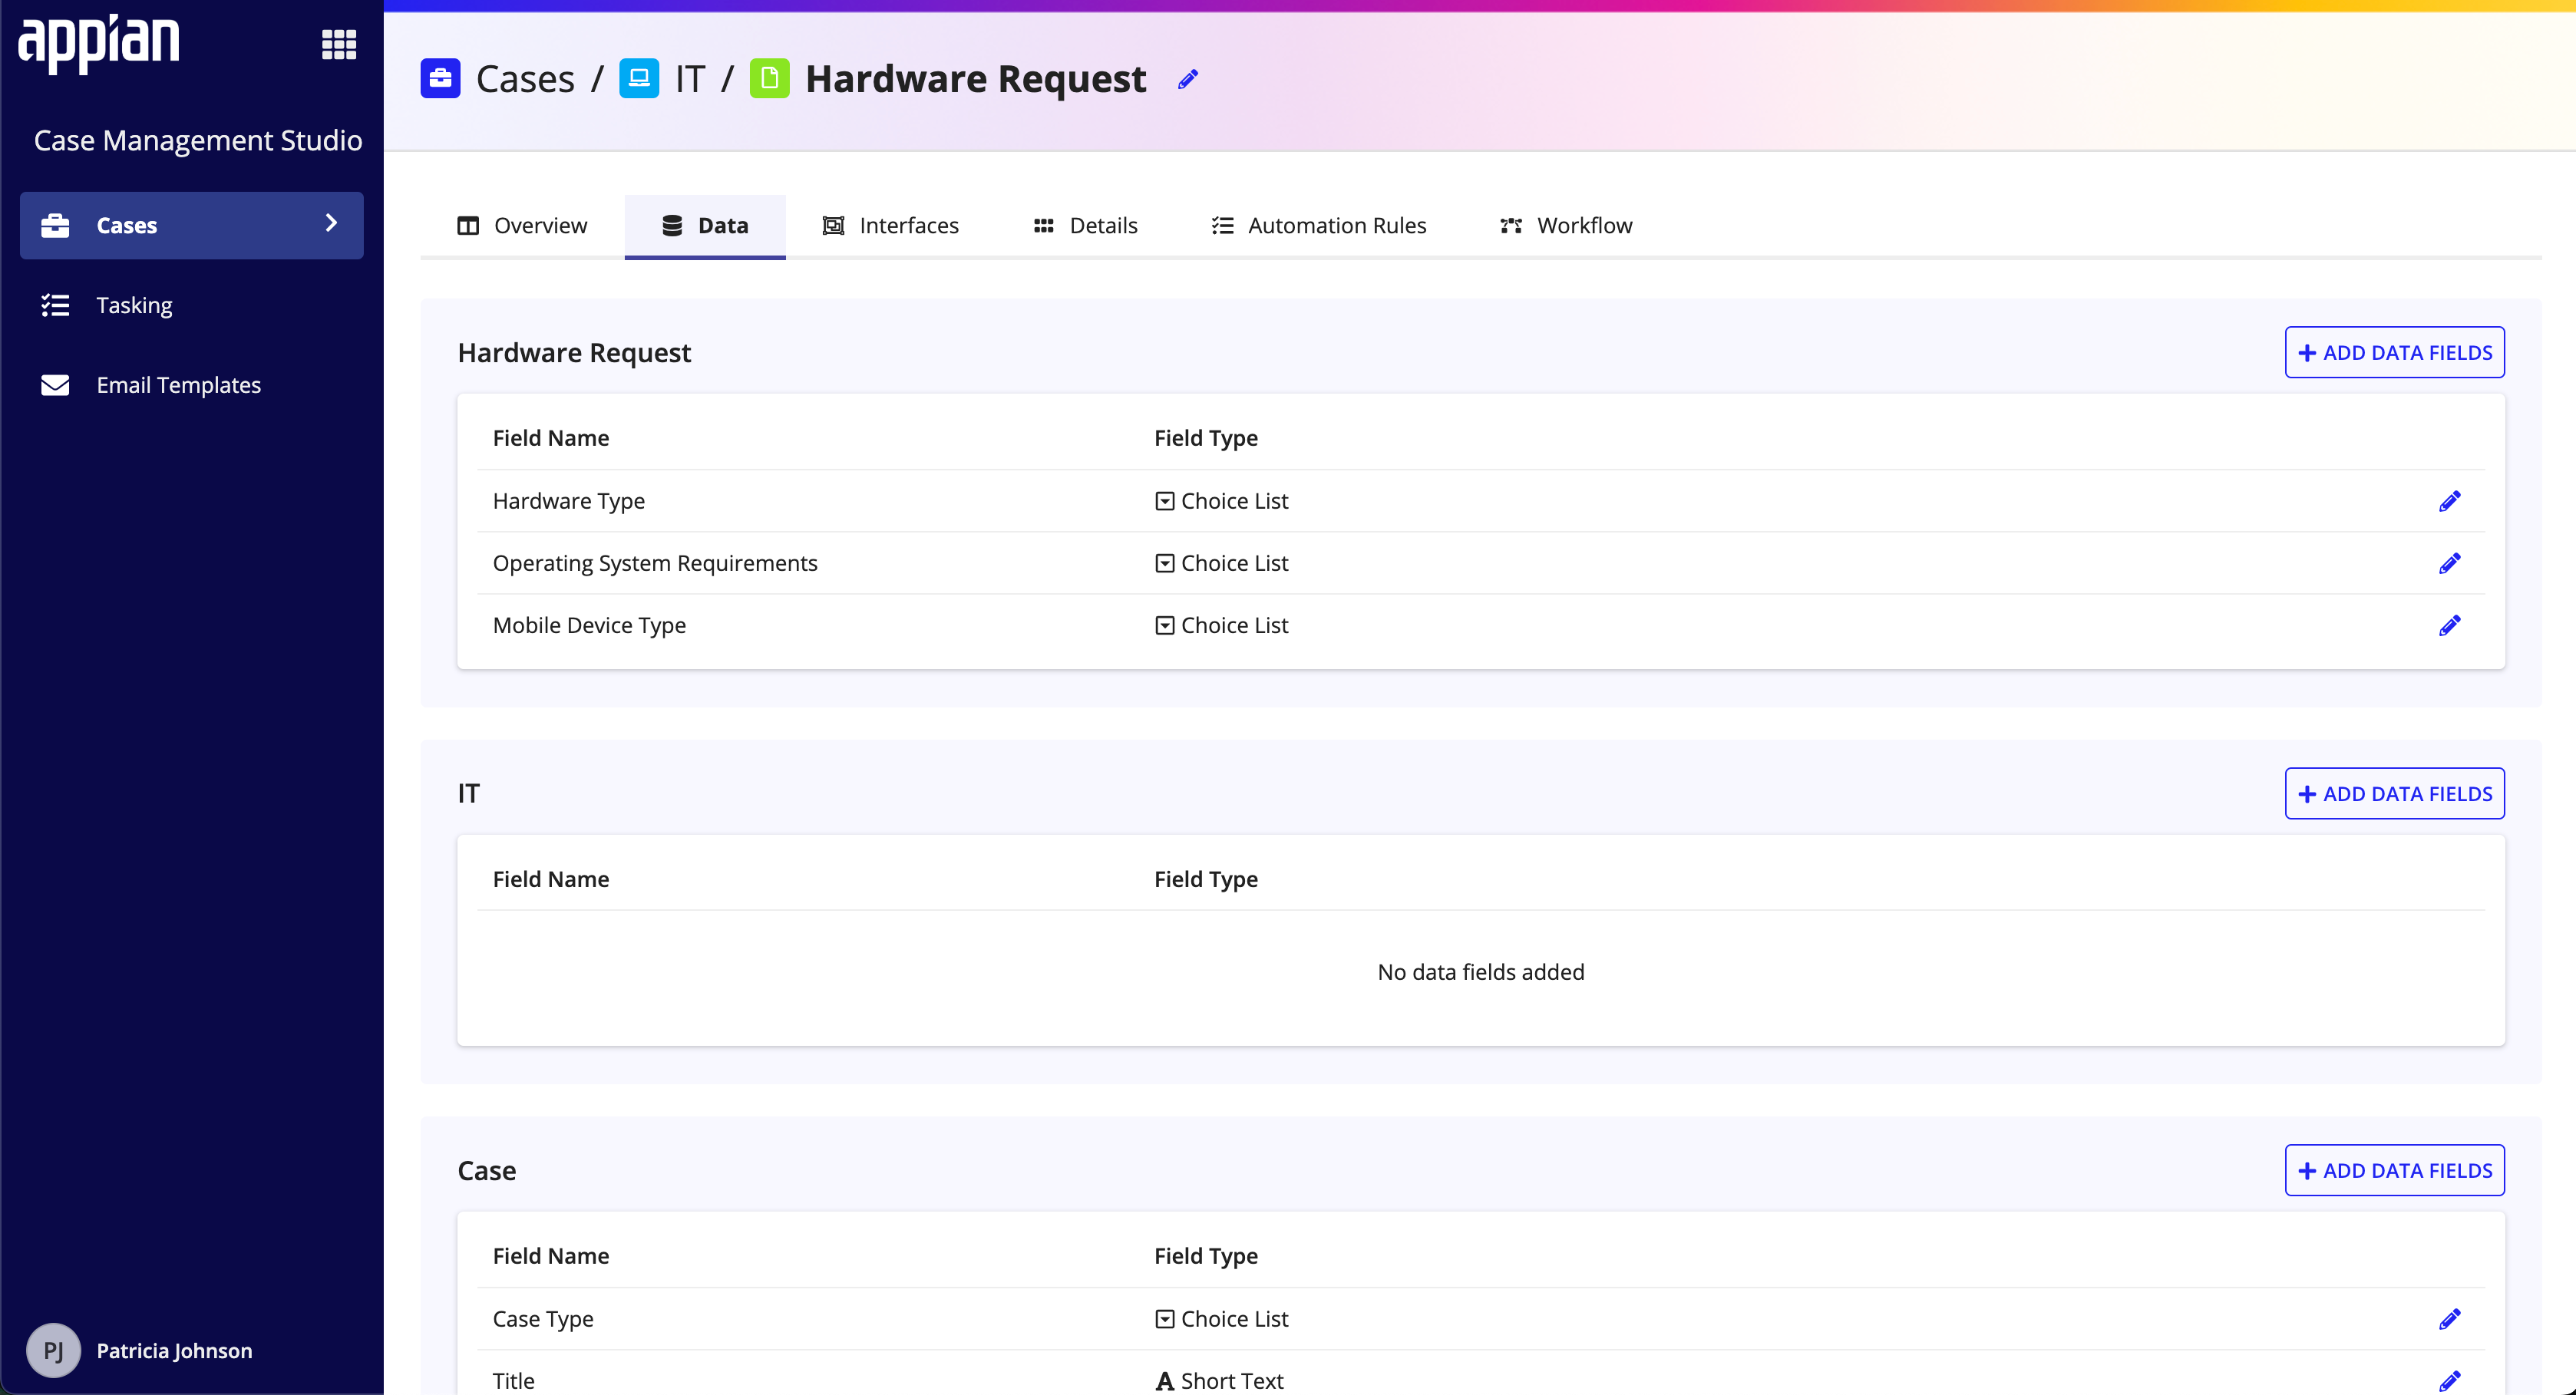Click the Mobile Device Type field name
This screenshot has height=1395, width=2576.
(589, 625)
